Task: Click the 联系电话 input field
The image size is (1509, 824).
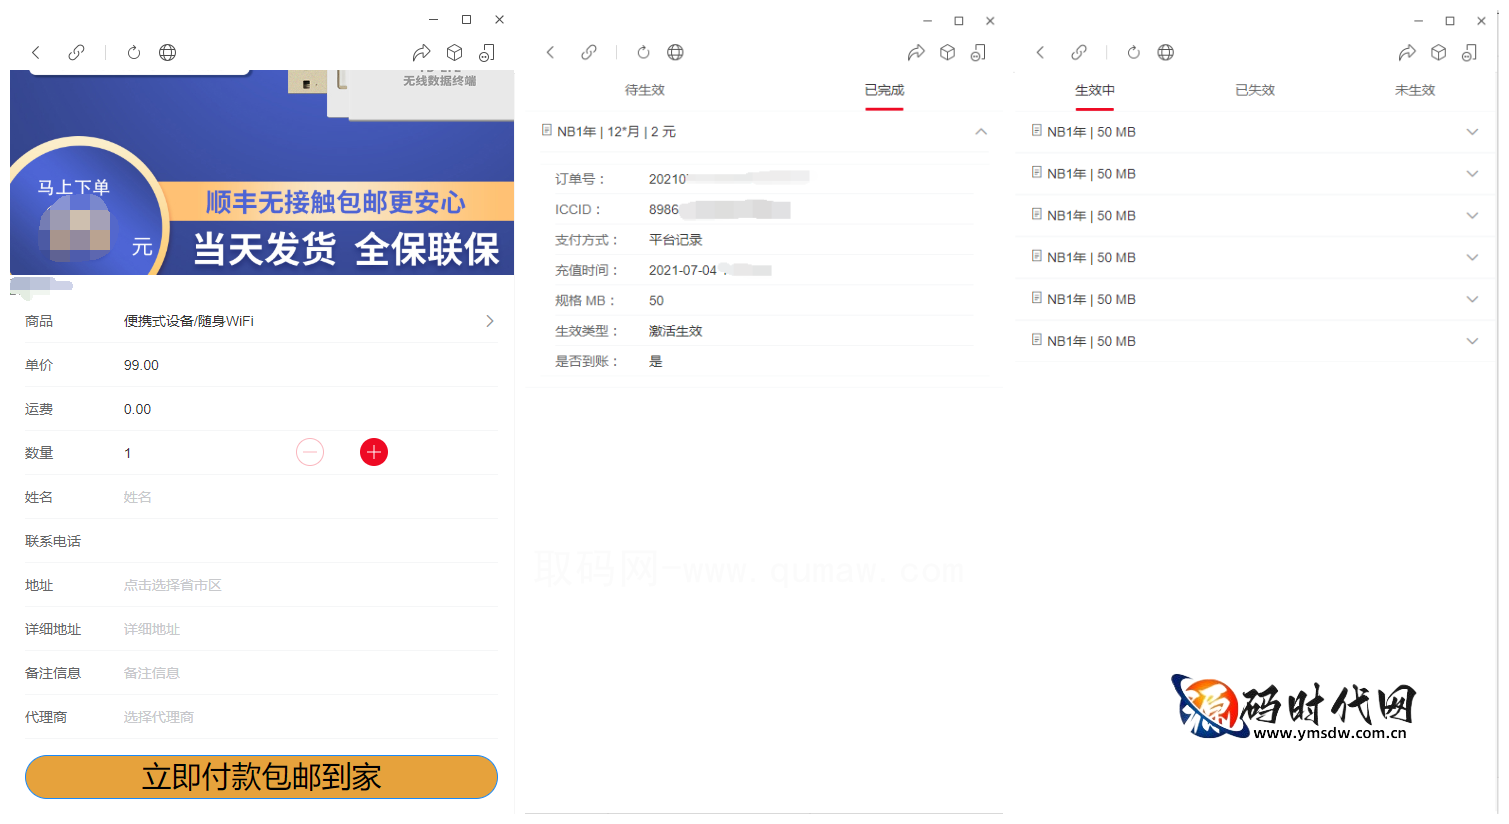Action: pyautogui.click(x=309, y=541)
